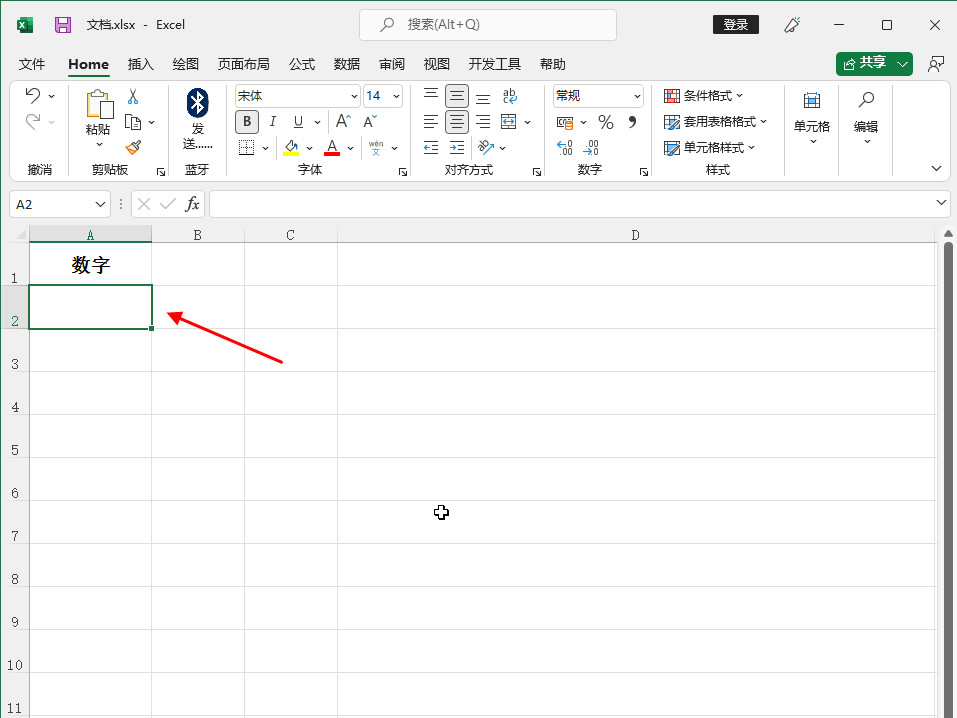The image size is (957, 718).
Task: Click the Insert Function fx icon
Action: click(x=192, y=204)
